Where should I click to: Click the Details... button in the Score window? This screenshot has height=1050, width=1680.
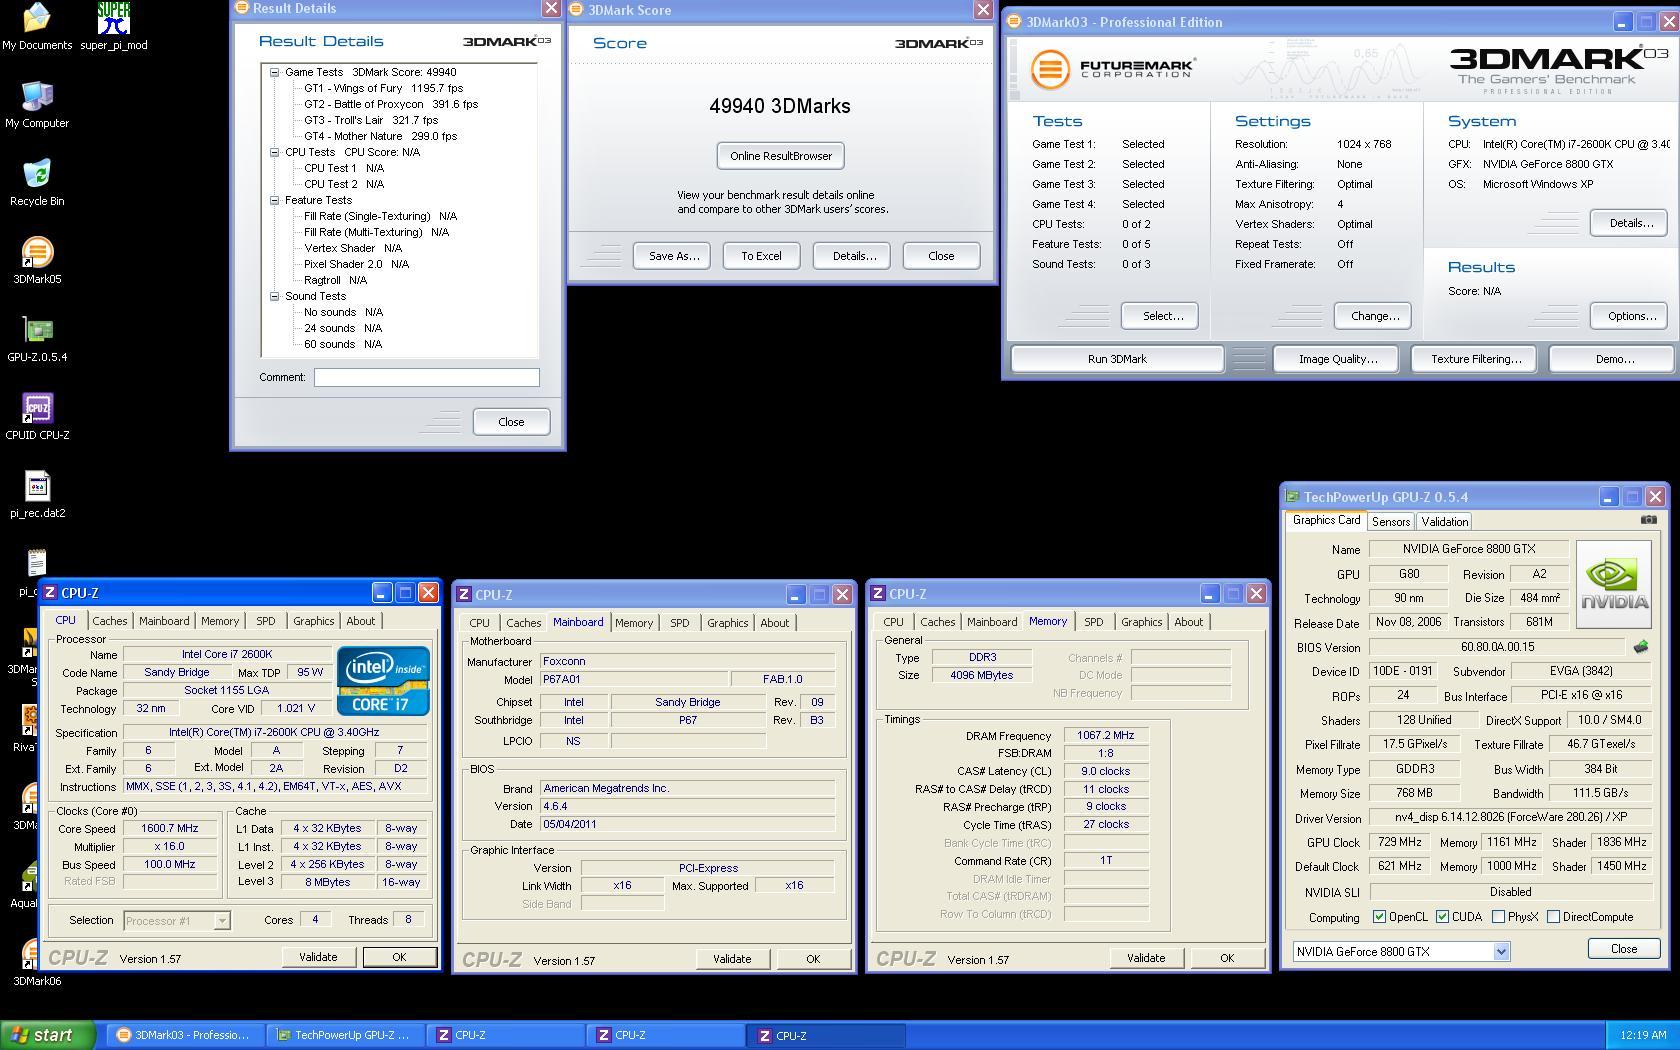click(x=853, y=256)
